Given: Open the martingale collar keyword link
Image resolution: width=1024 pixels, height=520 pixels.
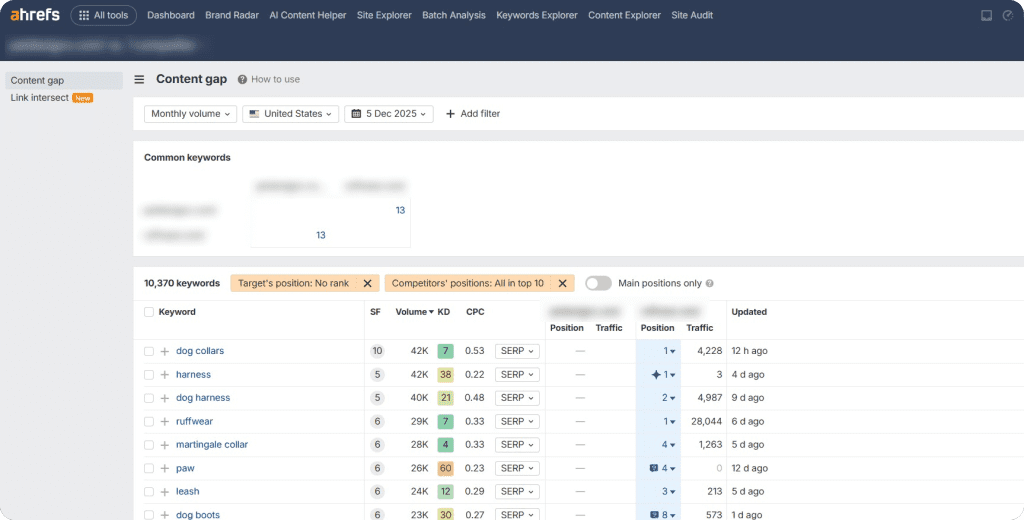Looking at the screenshot, I should click(212, 444).
